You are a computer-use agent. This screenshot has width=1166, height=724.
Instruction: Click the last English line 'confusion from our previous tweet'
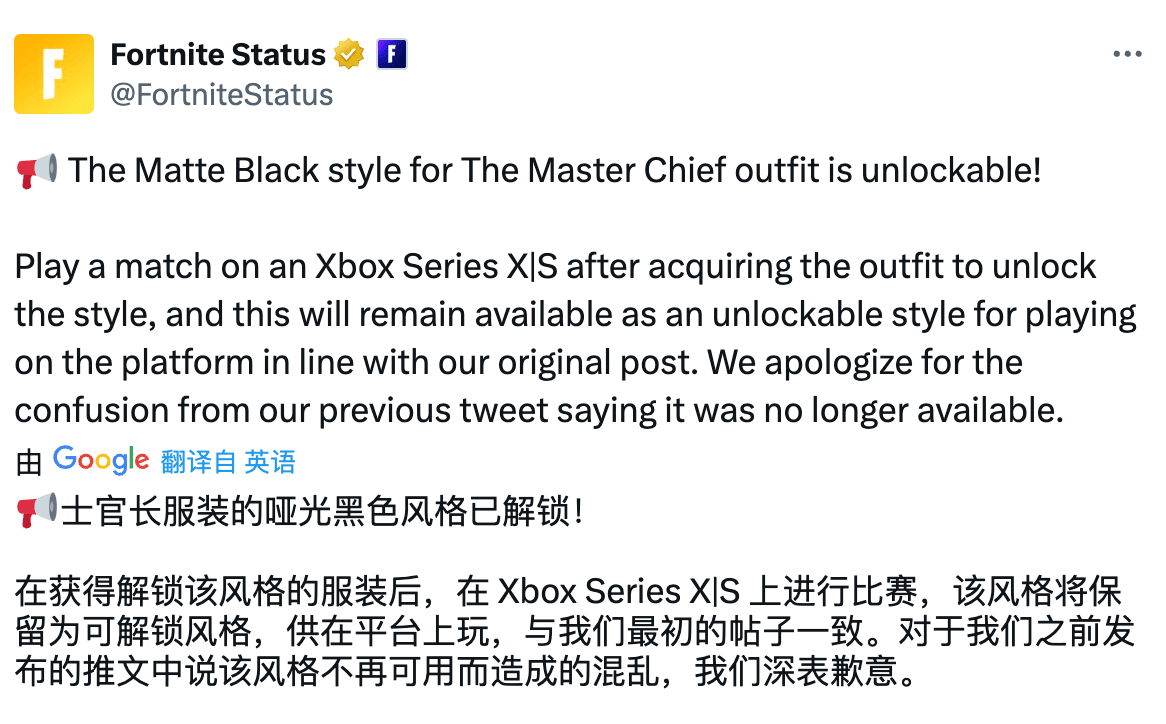coord(281,411)
